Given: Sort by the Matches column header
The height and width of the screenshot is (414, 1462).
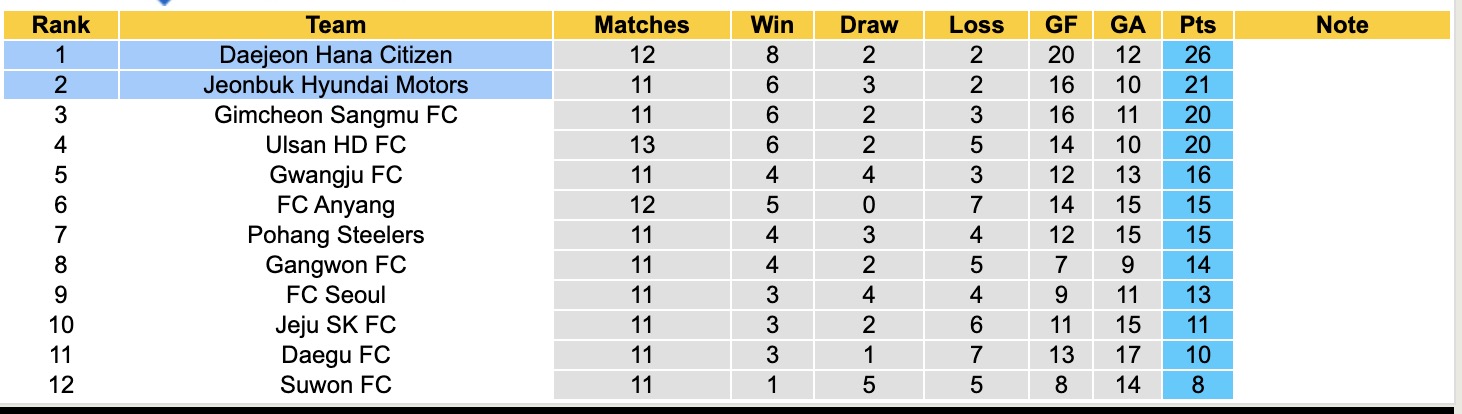Looking at the screenshot, I should click(x=641, y=25).
